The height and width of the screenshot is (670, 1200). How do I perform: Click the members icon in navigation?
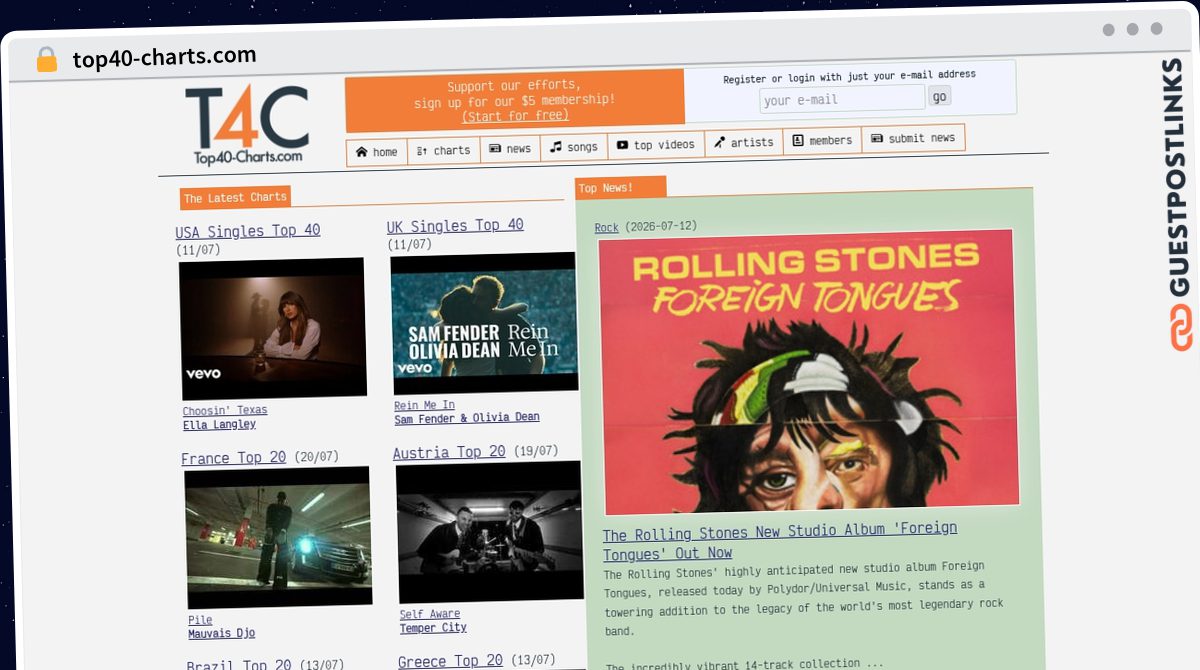click(x=798, y=141)
